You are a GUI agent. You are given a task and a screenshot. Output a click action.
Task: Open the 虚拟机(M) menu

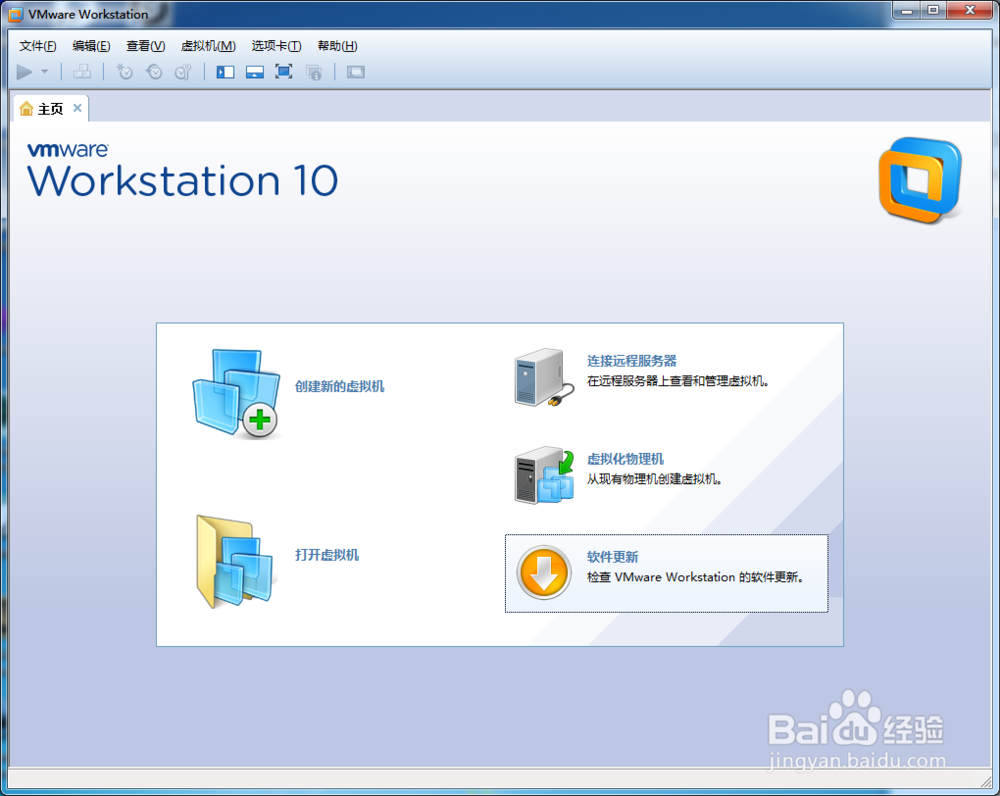[209, 46]
